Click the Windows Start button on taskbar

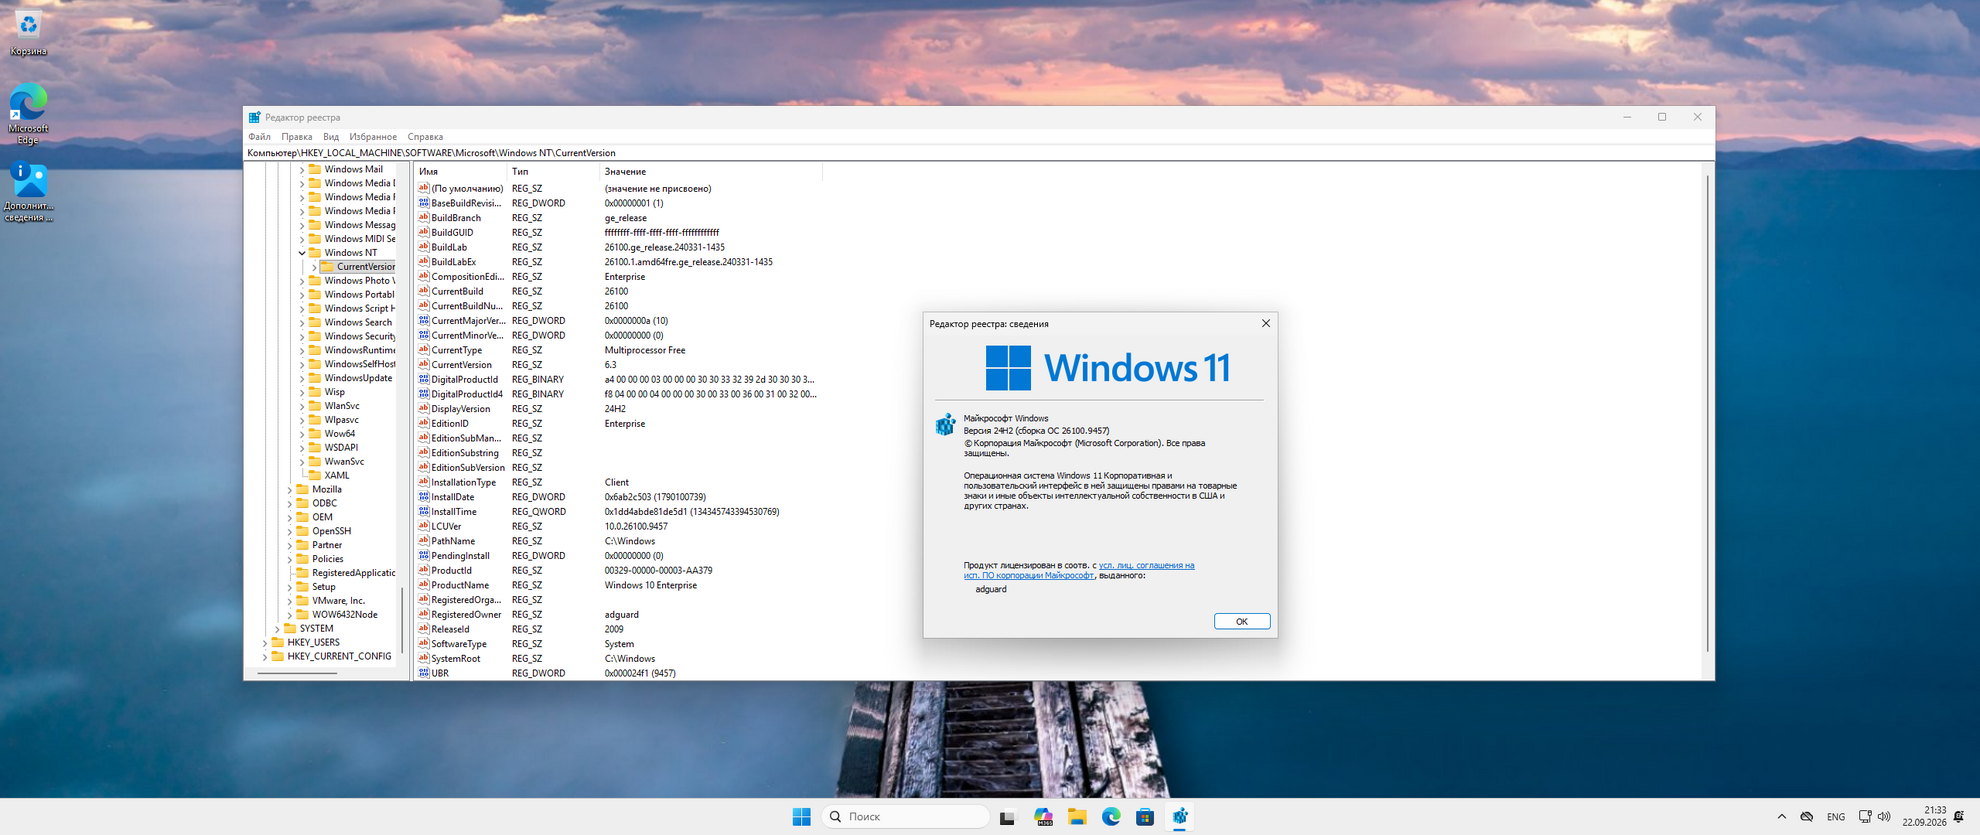[801, 817]
